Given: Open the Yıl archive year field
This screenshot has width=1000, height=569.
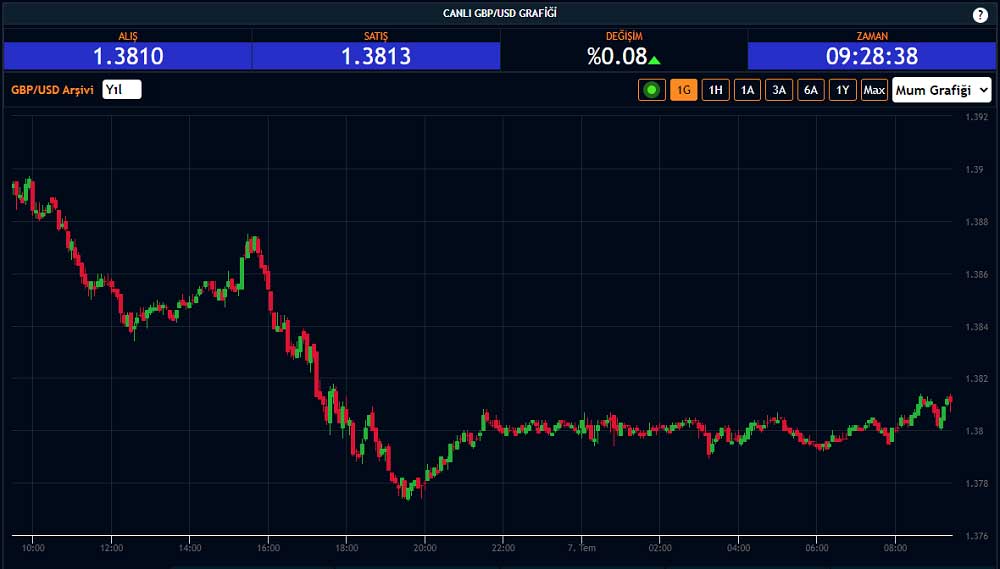Looking at the screenshot, I should (x=122, y=89).
